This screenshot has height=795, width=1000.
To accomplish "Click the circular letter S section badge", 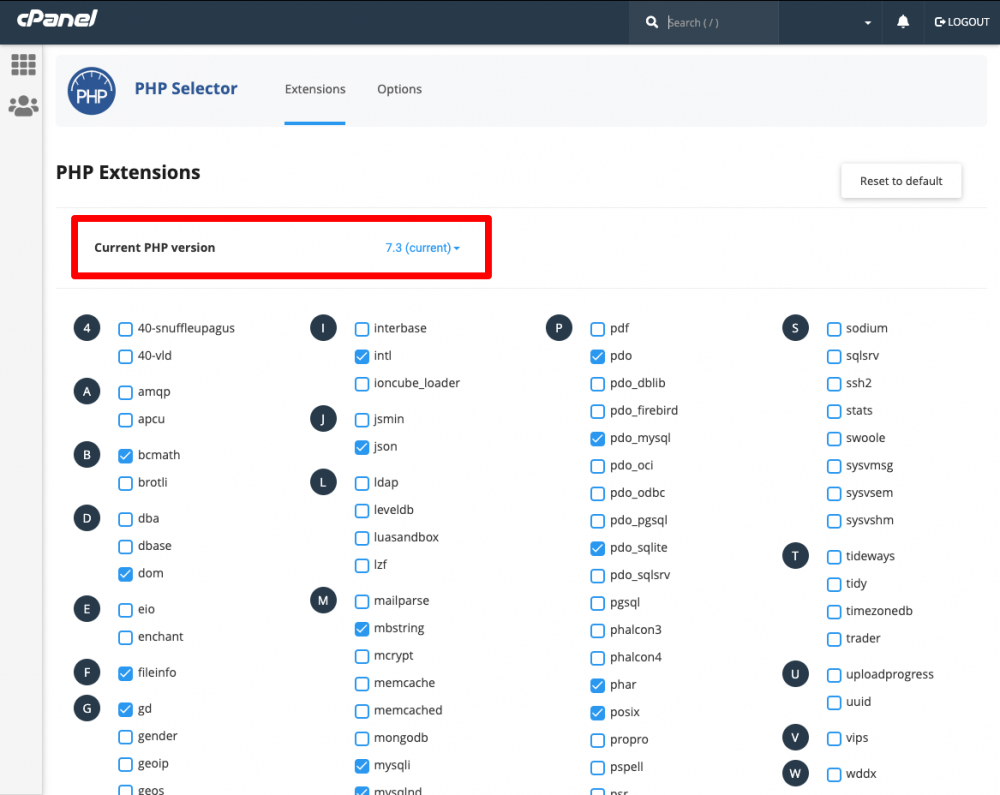I will pyautogui.click(x=795, y=327).
